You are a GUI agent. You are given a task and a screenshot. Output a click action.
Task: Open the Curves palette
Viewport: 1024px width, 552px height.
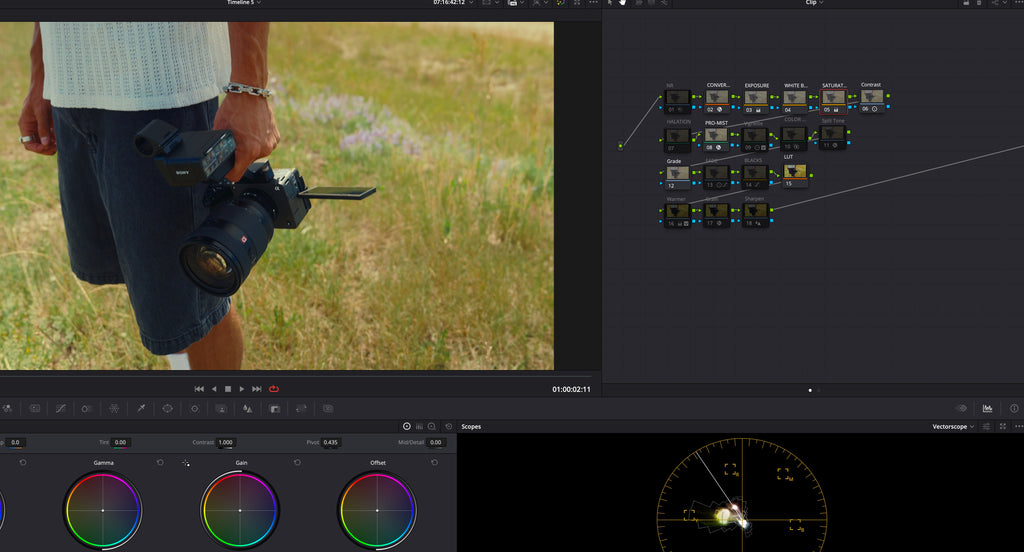[61, 408]
